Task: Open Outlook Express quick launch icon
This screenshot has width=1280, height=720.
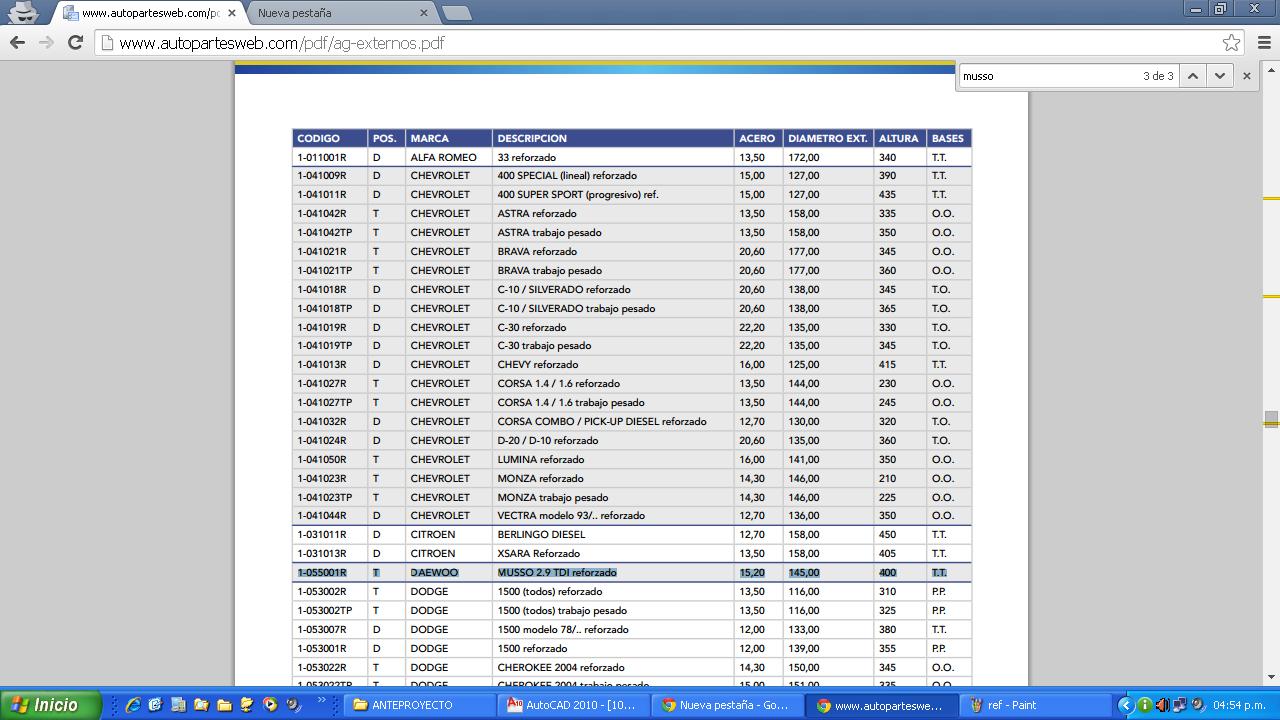Action: 155,705
